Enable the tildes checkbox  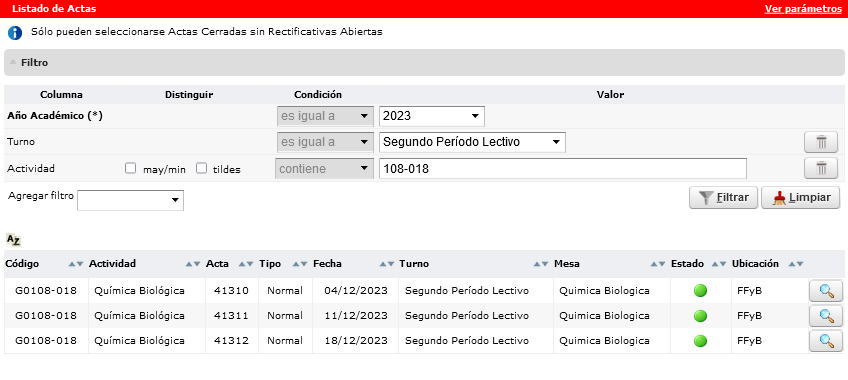pyautogui.click(x=202, y=169)
